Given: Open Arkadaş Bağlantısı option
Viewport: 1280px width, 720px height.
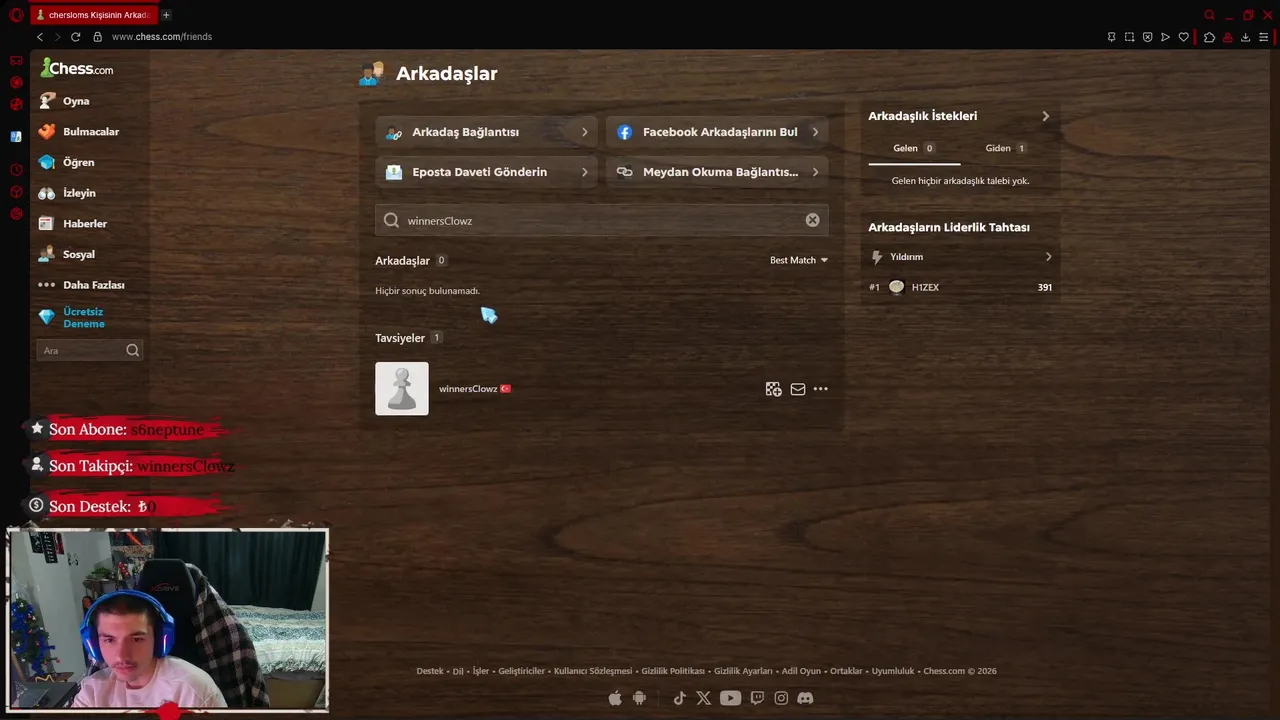Looking at the screenshot, I should (x=487, y=132).
